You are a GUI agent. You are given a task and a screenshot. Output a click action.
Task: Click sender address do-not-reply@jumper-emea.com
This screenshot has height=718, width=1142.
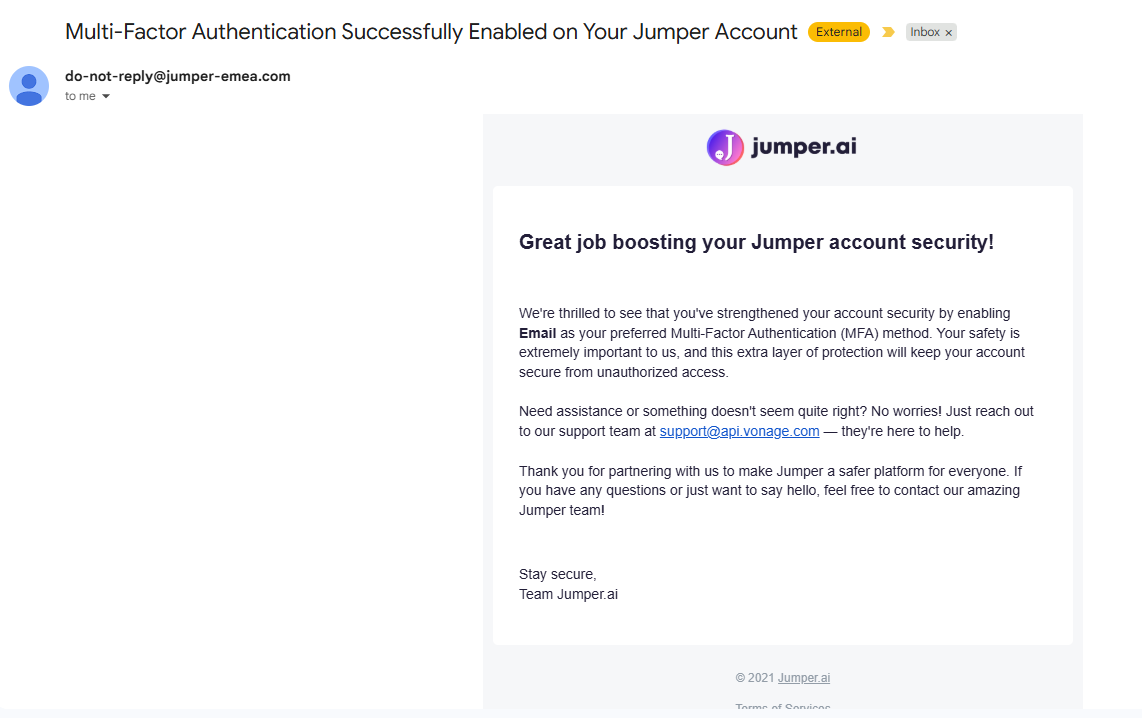pyautogui.click(x=178, y=76)
